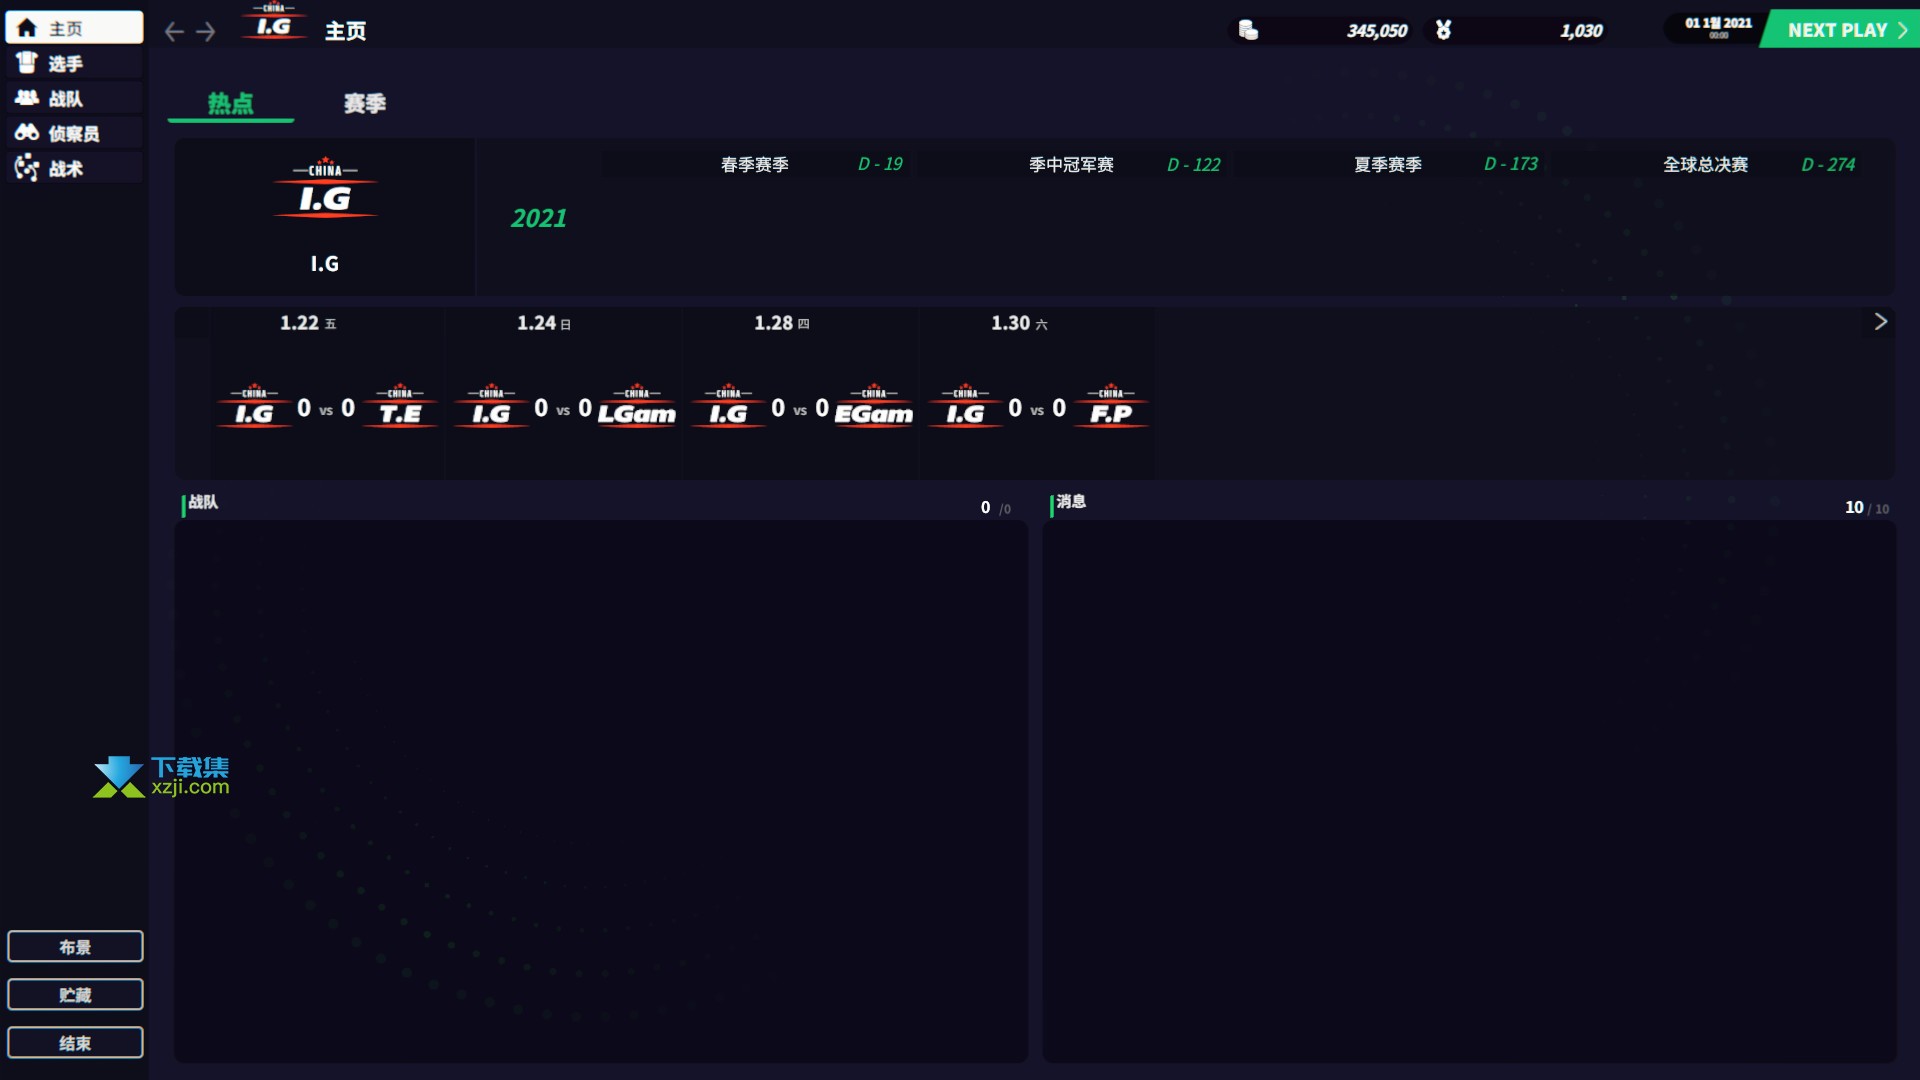Viewport: 1920px width, 1080px height.
Task: Click I.G logo in 1.22 match
Action: [x=254, y=406]
